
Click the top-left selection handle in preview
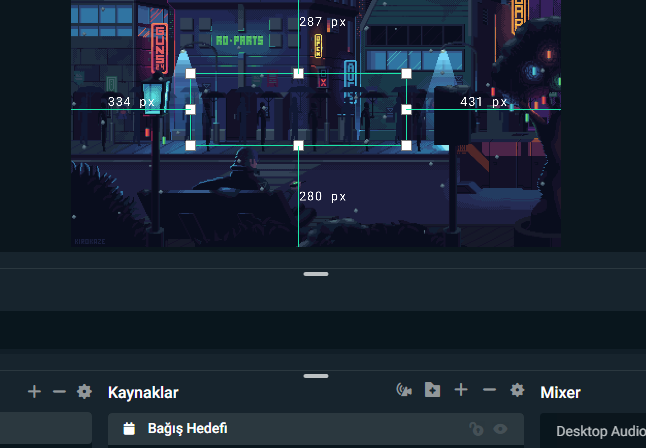(190, 74)
